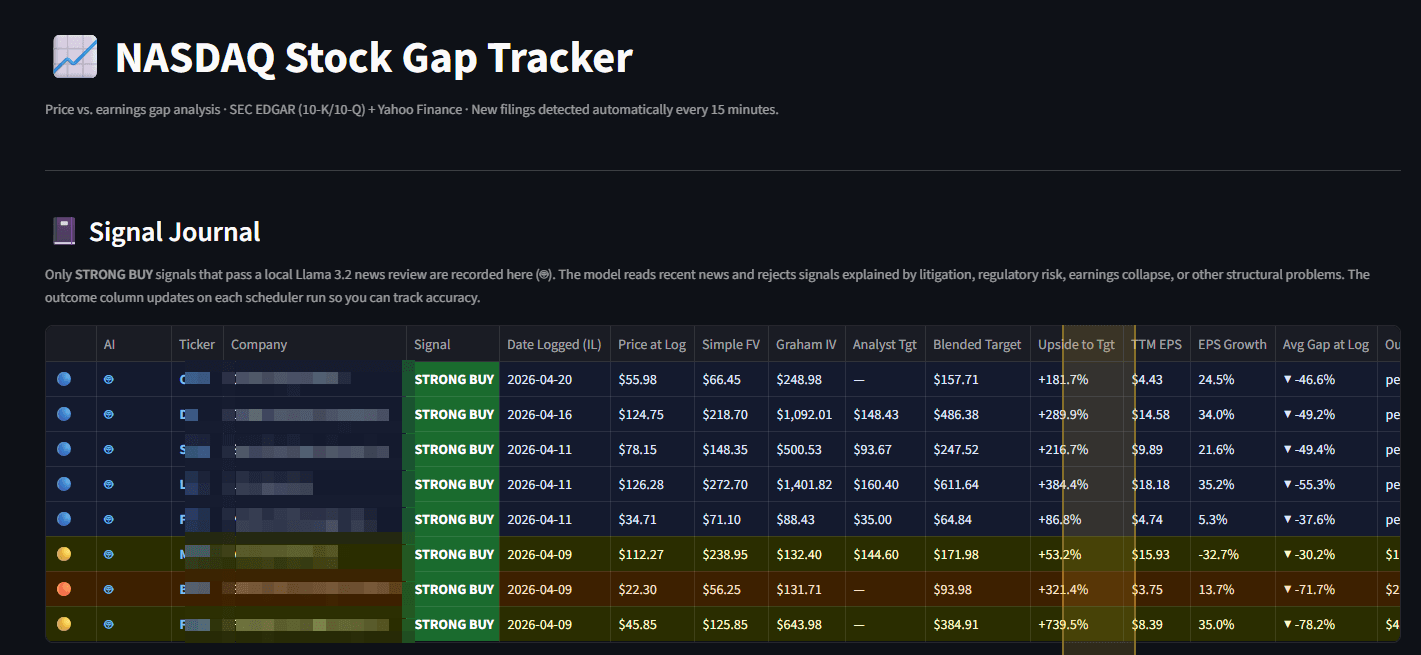The height and width of the screenshot is (655, 1421).
Task: Select the $148.43 Analyst Tgt cell
Action: click(x=885, y=414)
